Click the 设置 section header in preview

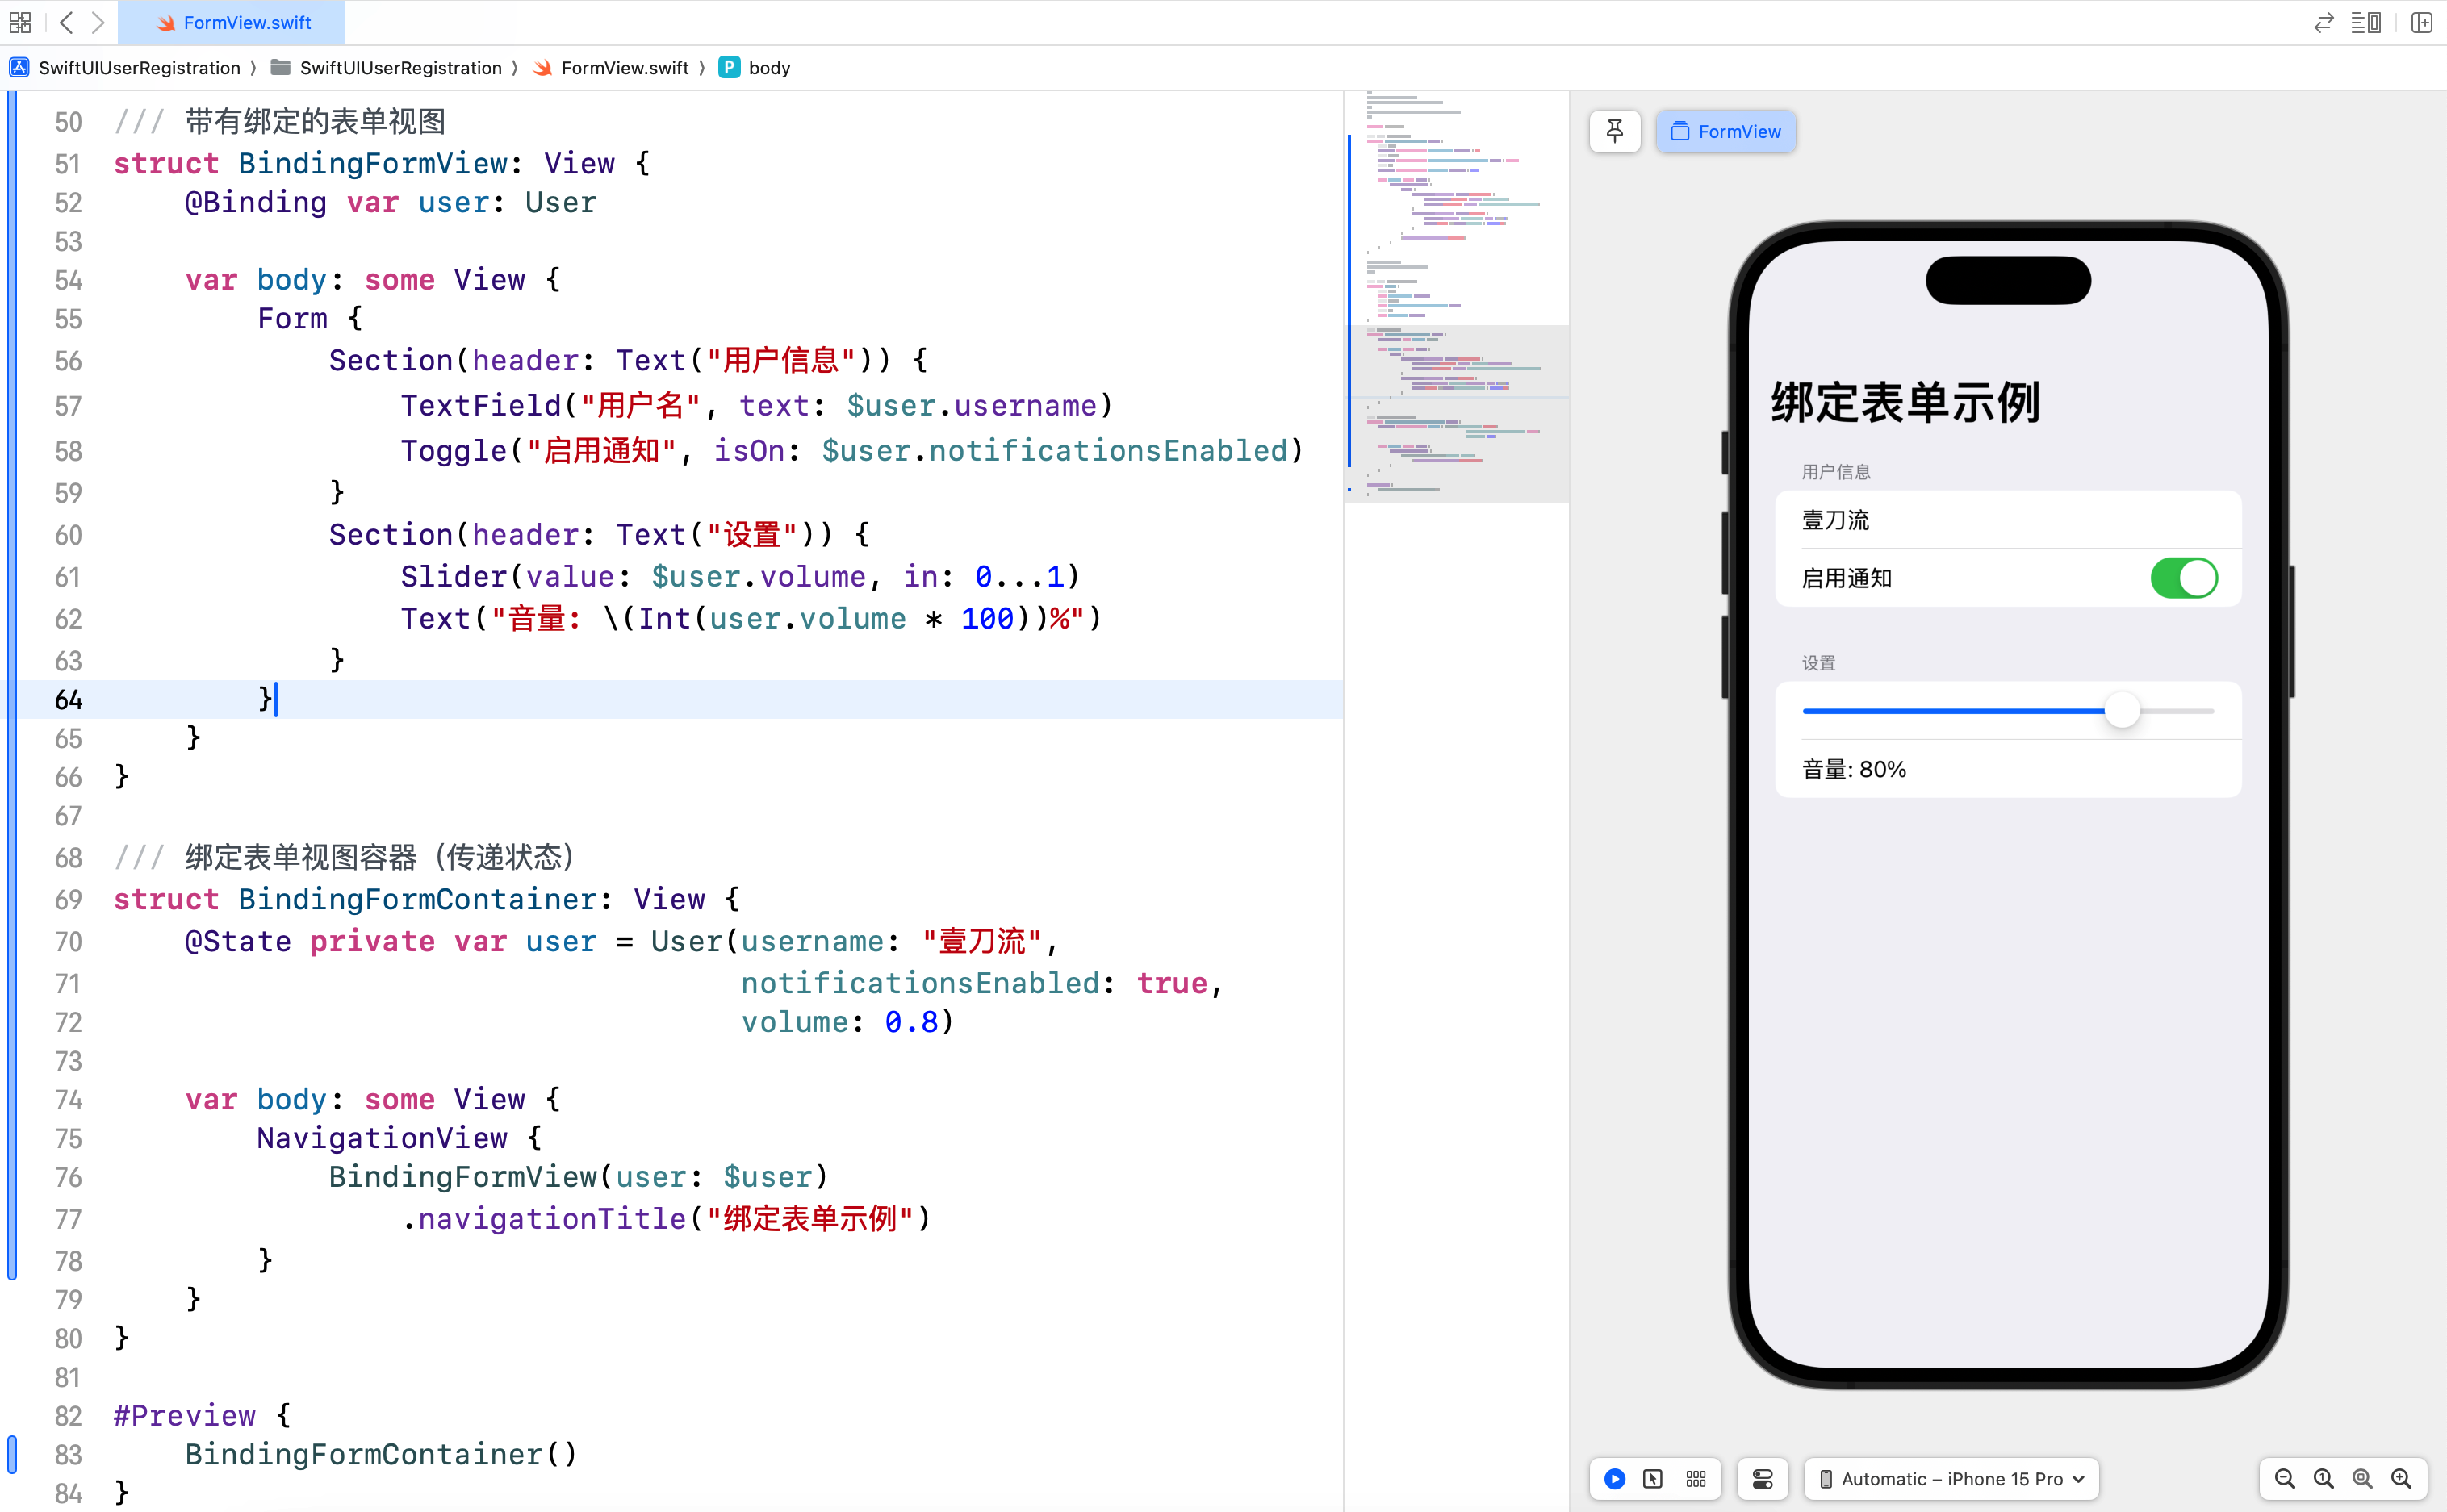(x=1819, y=663)
